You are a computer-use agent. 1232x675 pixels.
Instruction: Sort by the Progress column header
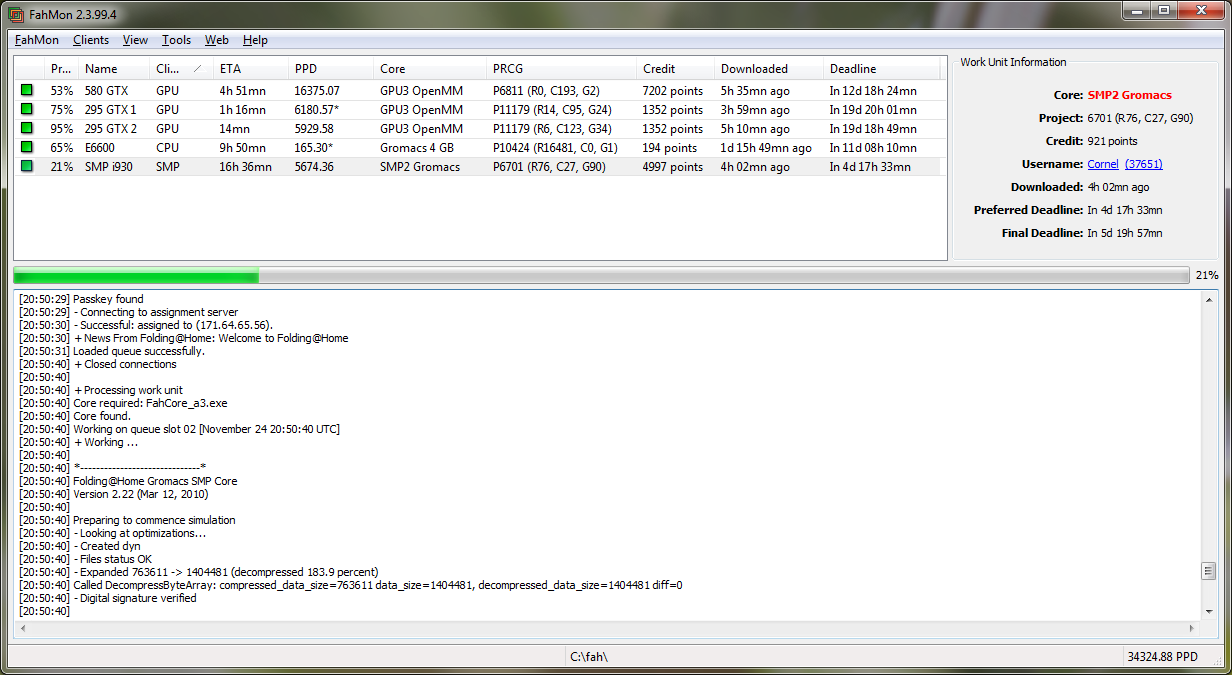pos(61,69)
